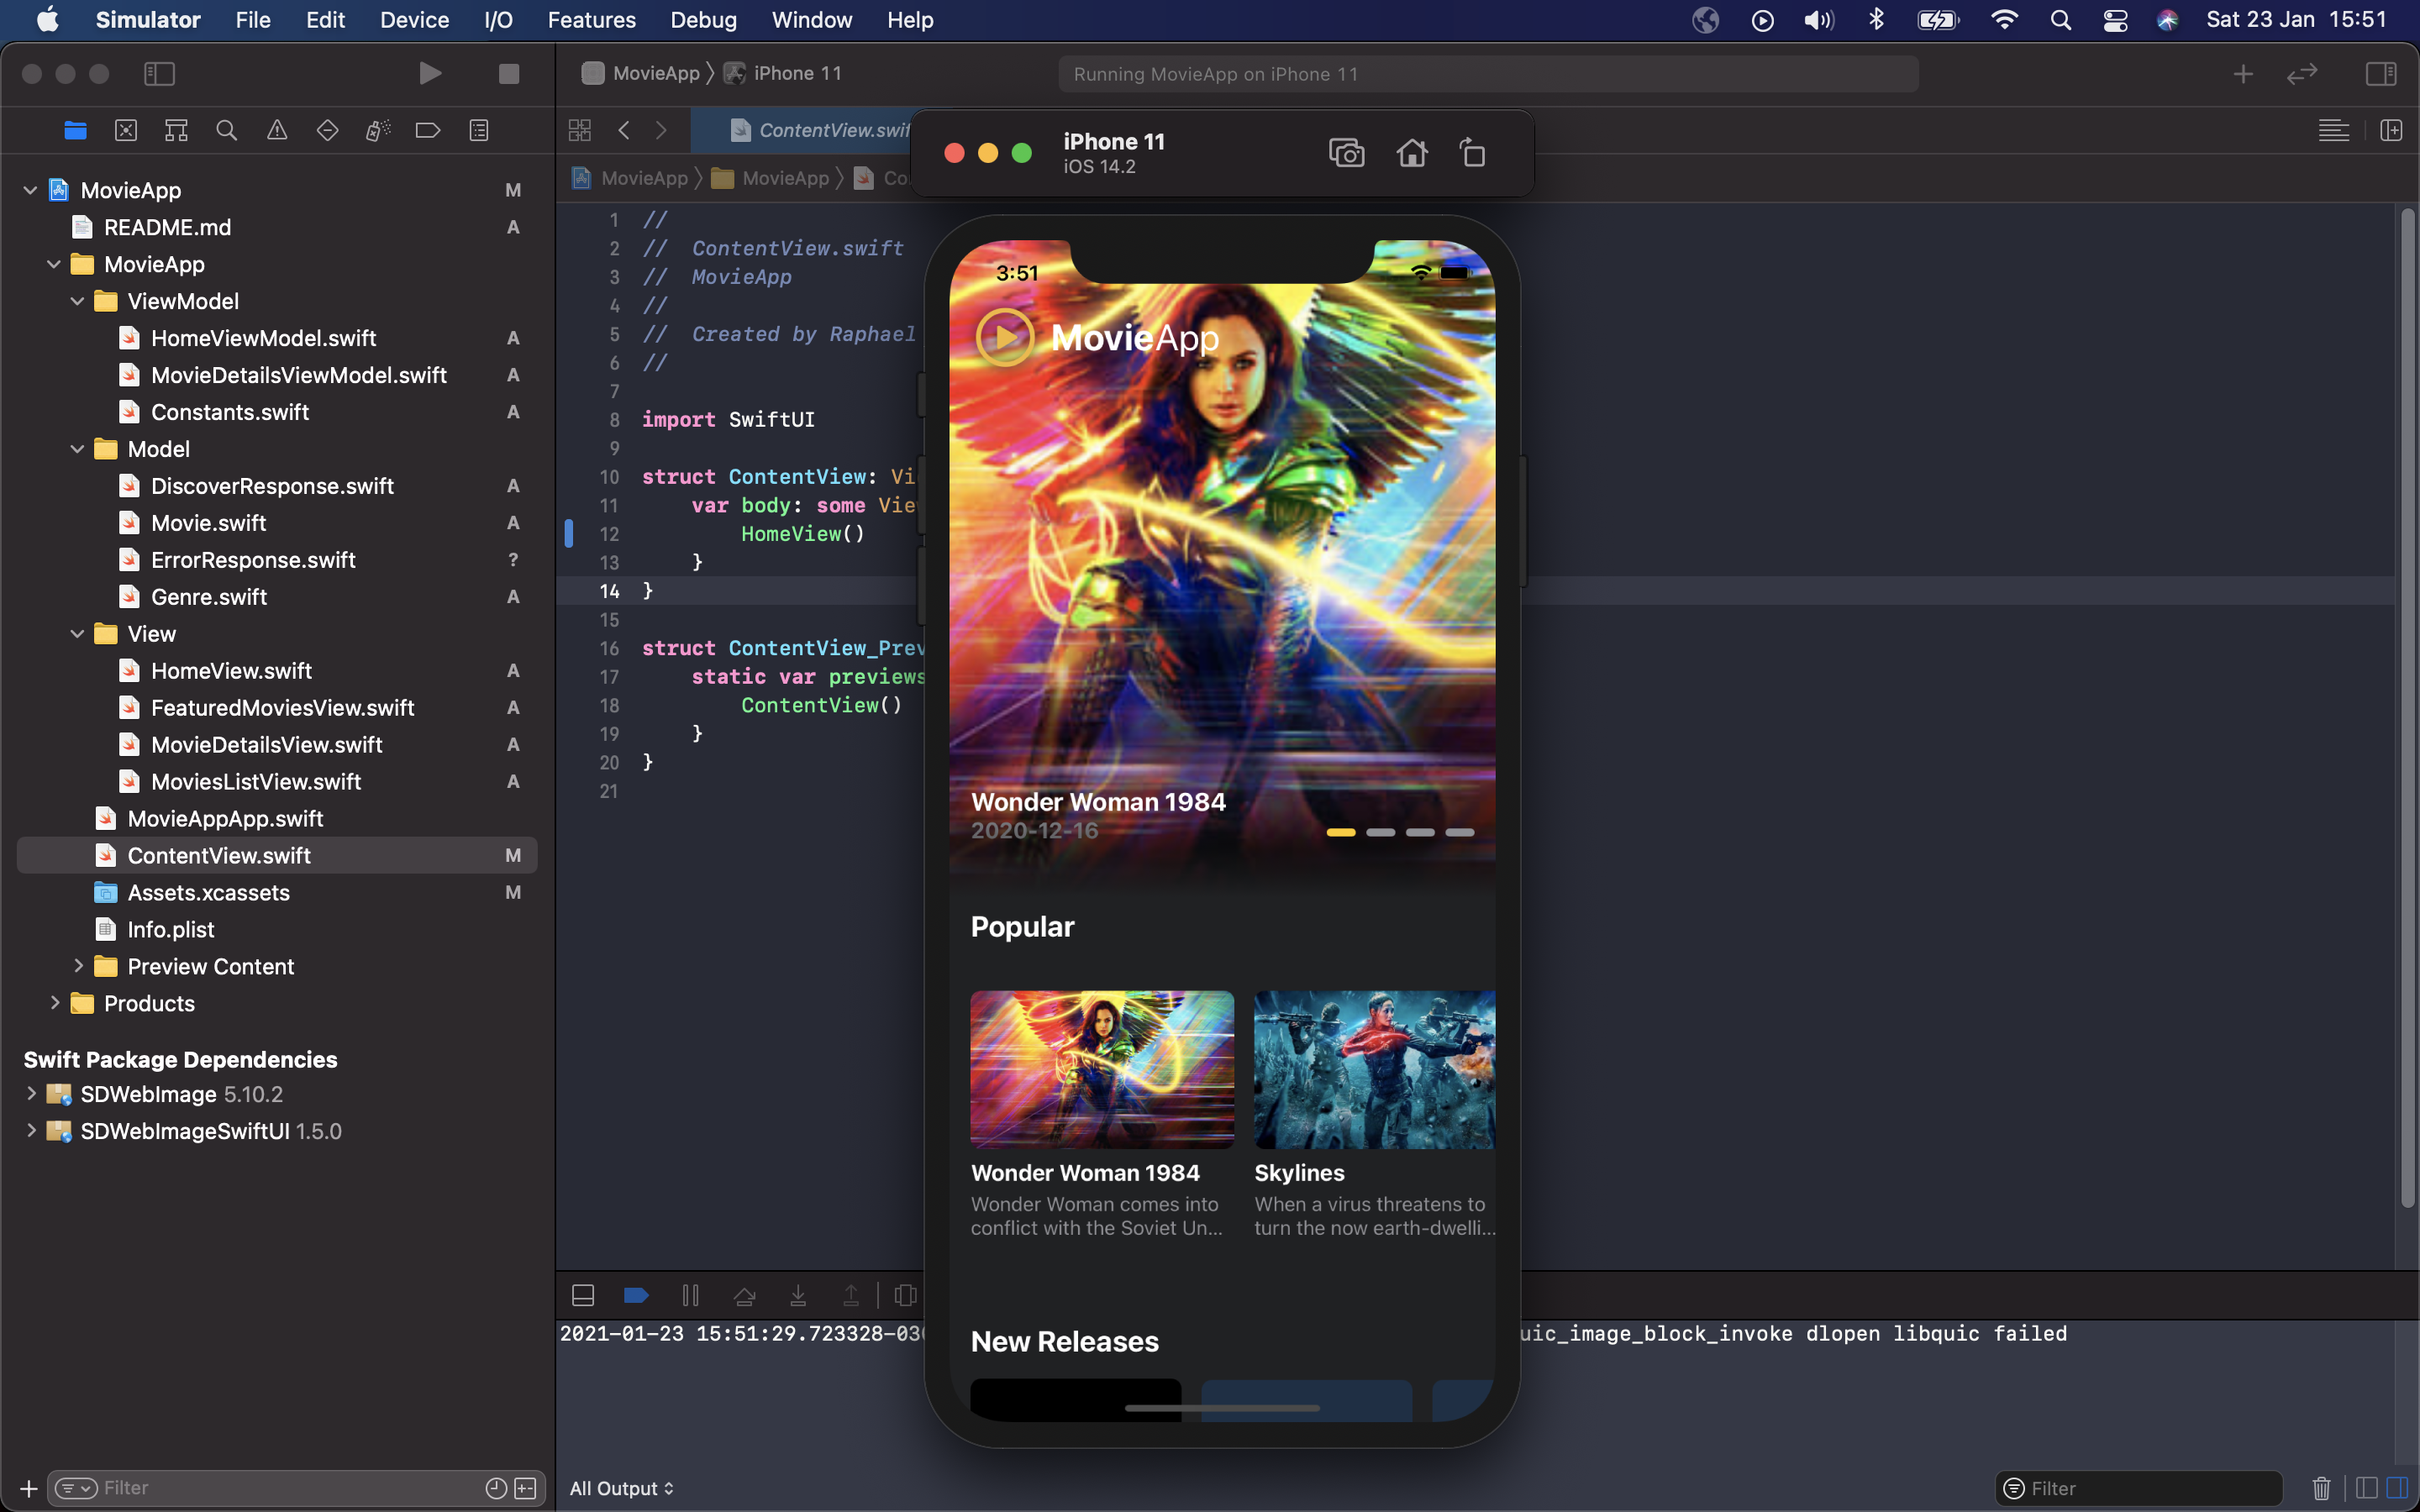Viewport: 2420px width, 1512px height.
Task: Open the All Output dropdown
Action: click(621, 1488)
